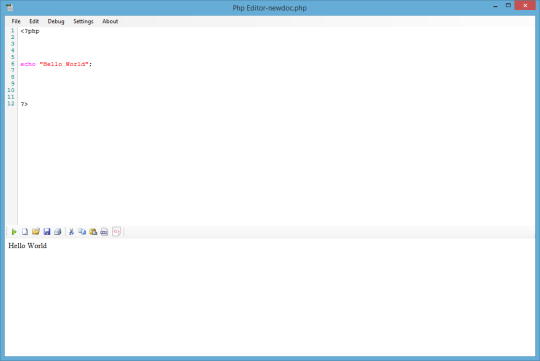
Task: Click the '<?php' opening tag line
Action: 30,31
